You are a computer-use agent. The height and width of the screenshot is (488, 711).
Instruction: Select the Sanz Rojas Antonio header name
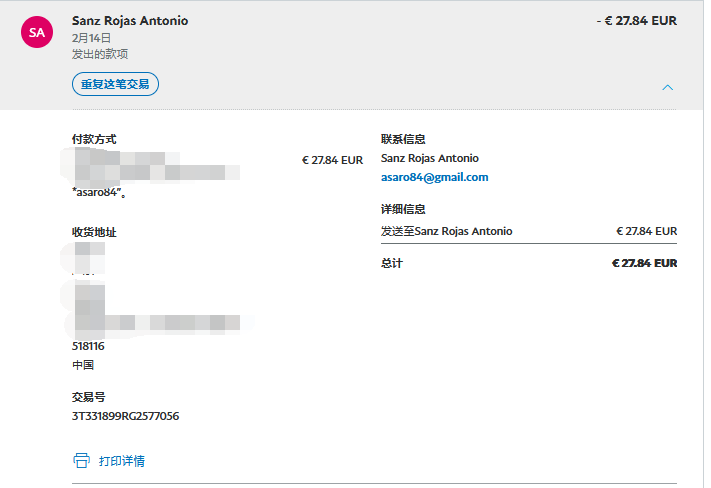[x=130, y=21]
